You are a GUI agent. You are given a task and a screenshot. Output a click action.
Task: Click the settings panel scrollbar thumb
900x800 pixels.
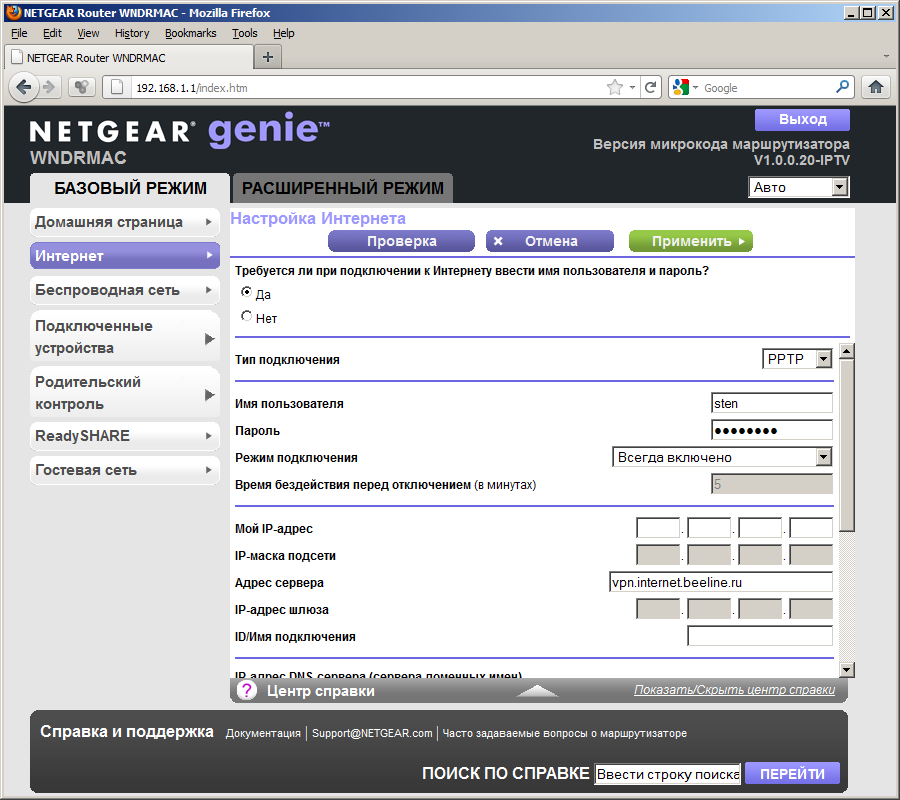pyautogui.click(x=847, y=445)
